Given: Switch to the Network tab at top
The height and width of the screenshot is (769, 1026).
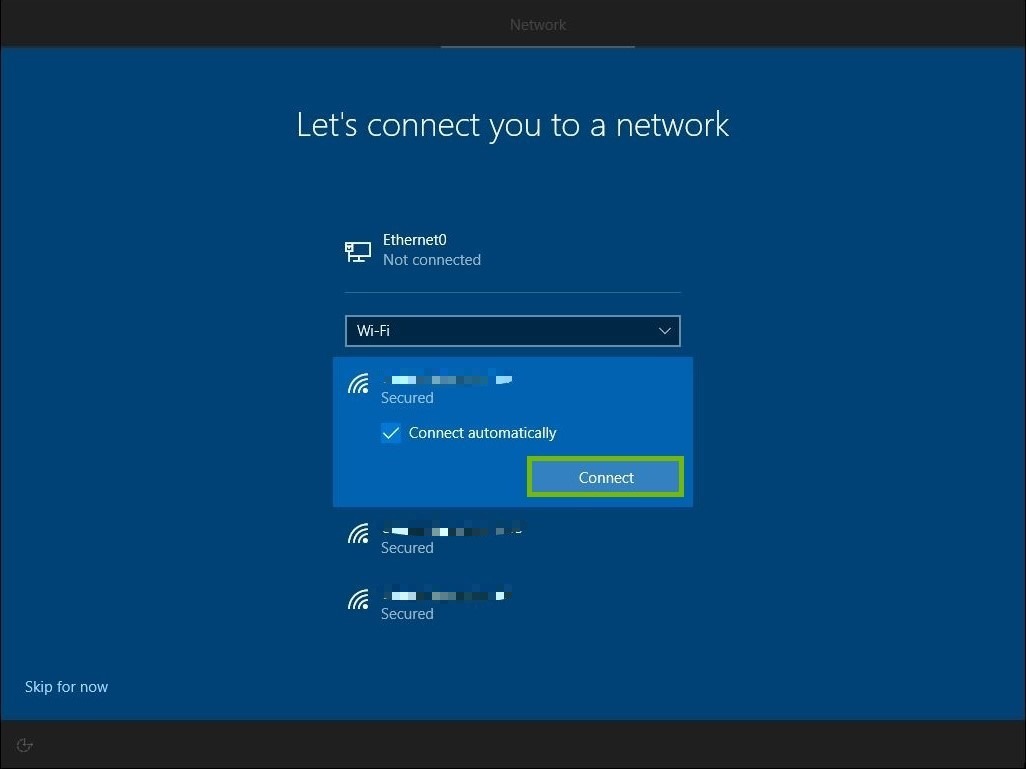Looking at the screenshot, I should point(537,24).
